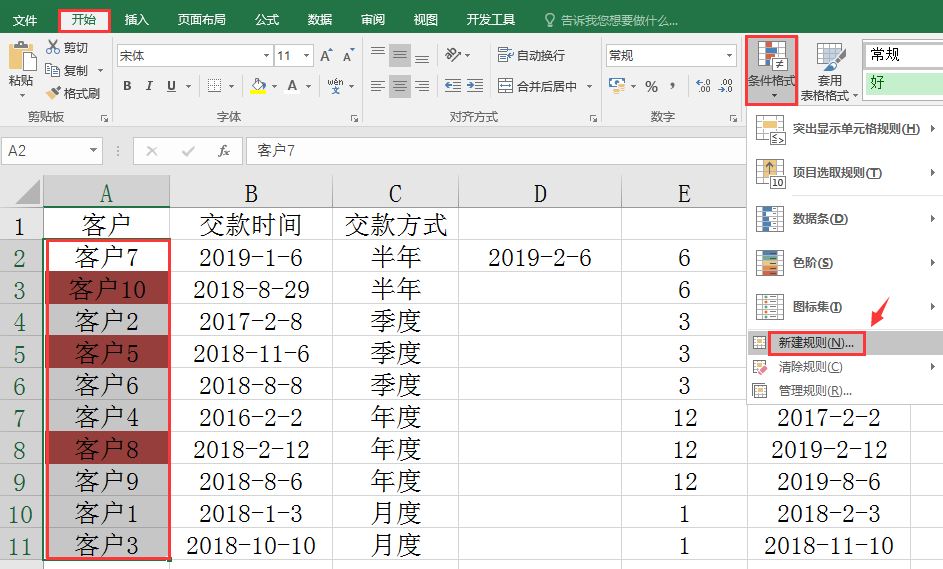The width and height of the screenshot is (943, 569).
Task: Open 突出显示单元格规则 submenu
Action: (x=845, y=129)
